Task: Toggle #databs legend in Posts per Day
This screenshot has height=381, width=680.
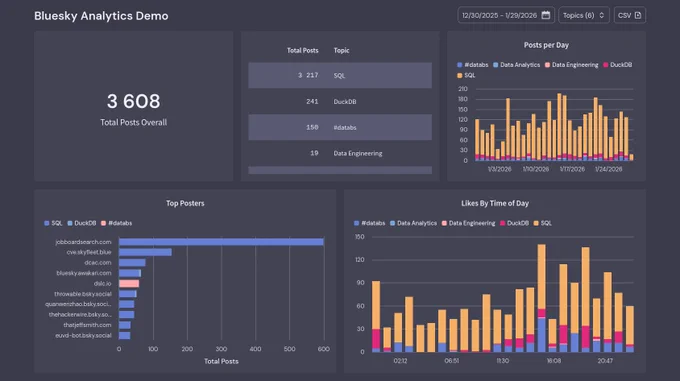Action: [472, 65]
